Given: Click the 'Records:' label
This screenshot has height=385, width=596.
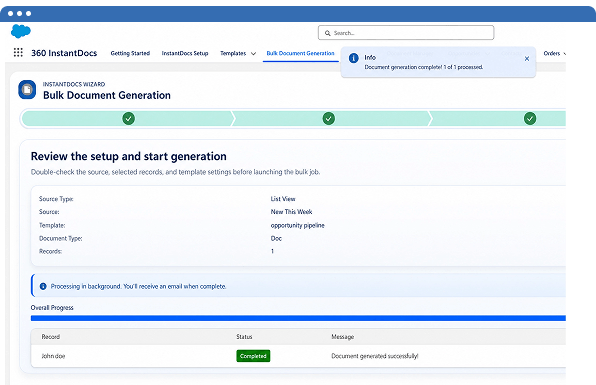Looking at the screenshot, I should (50, 251).
